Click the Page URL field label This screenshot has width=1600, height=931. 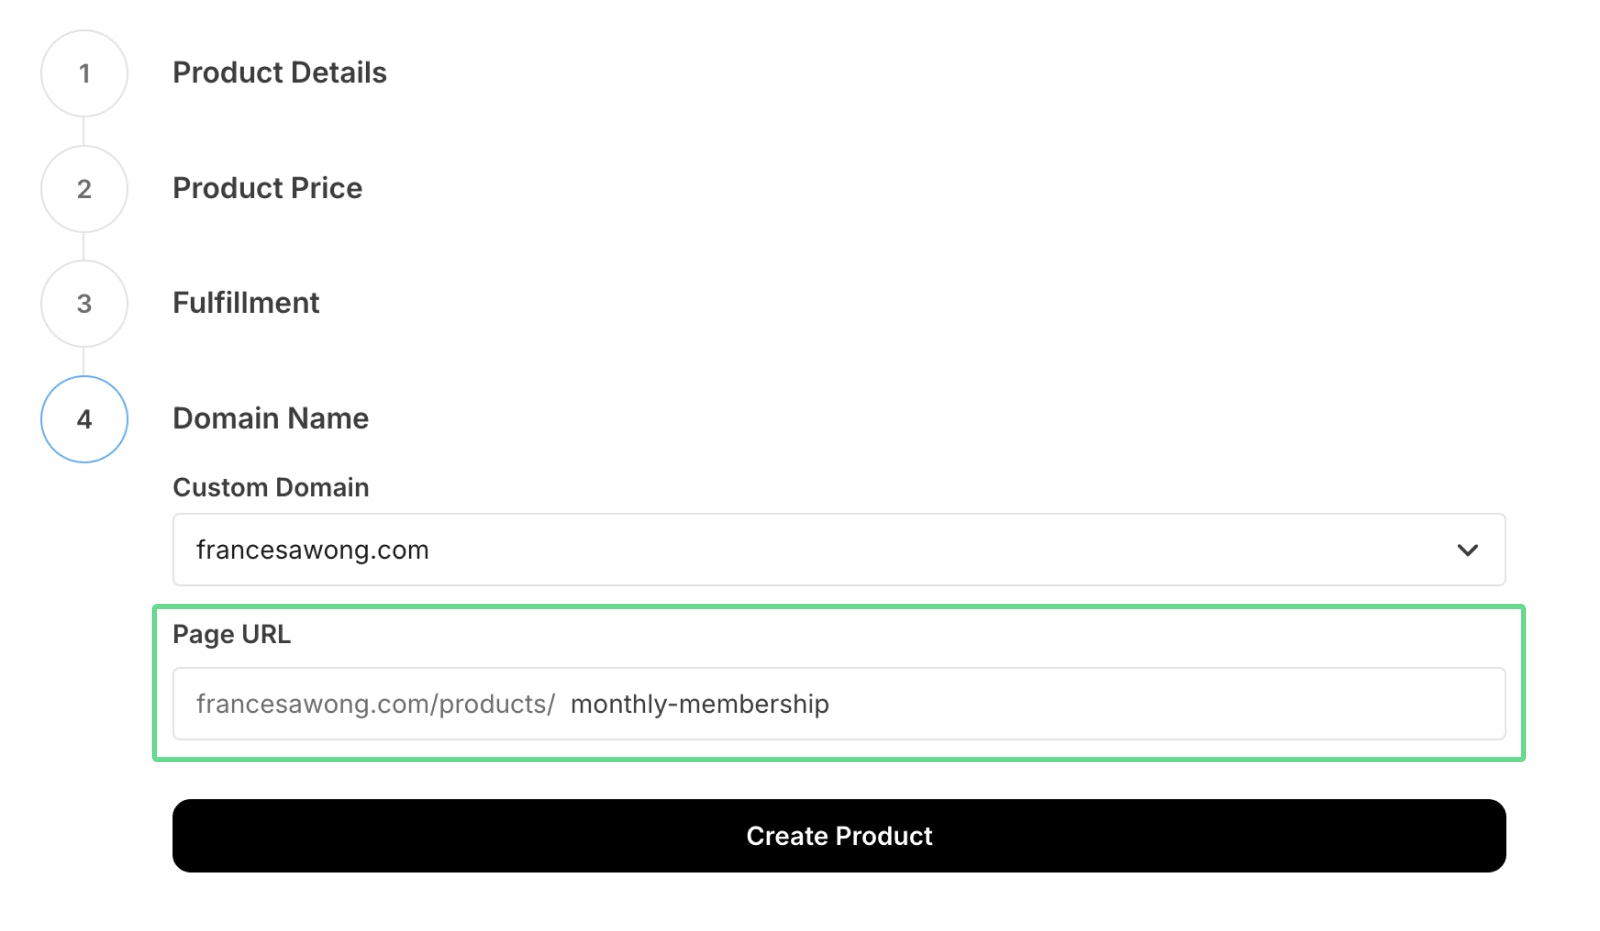coord(231,635)
